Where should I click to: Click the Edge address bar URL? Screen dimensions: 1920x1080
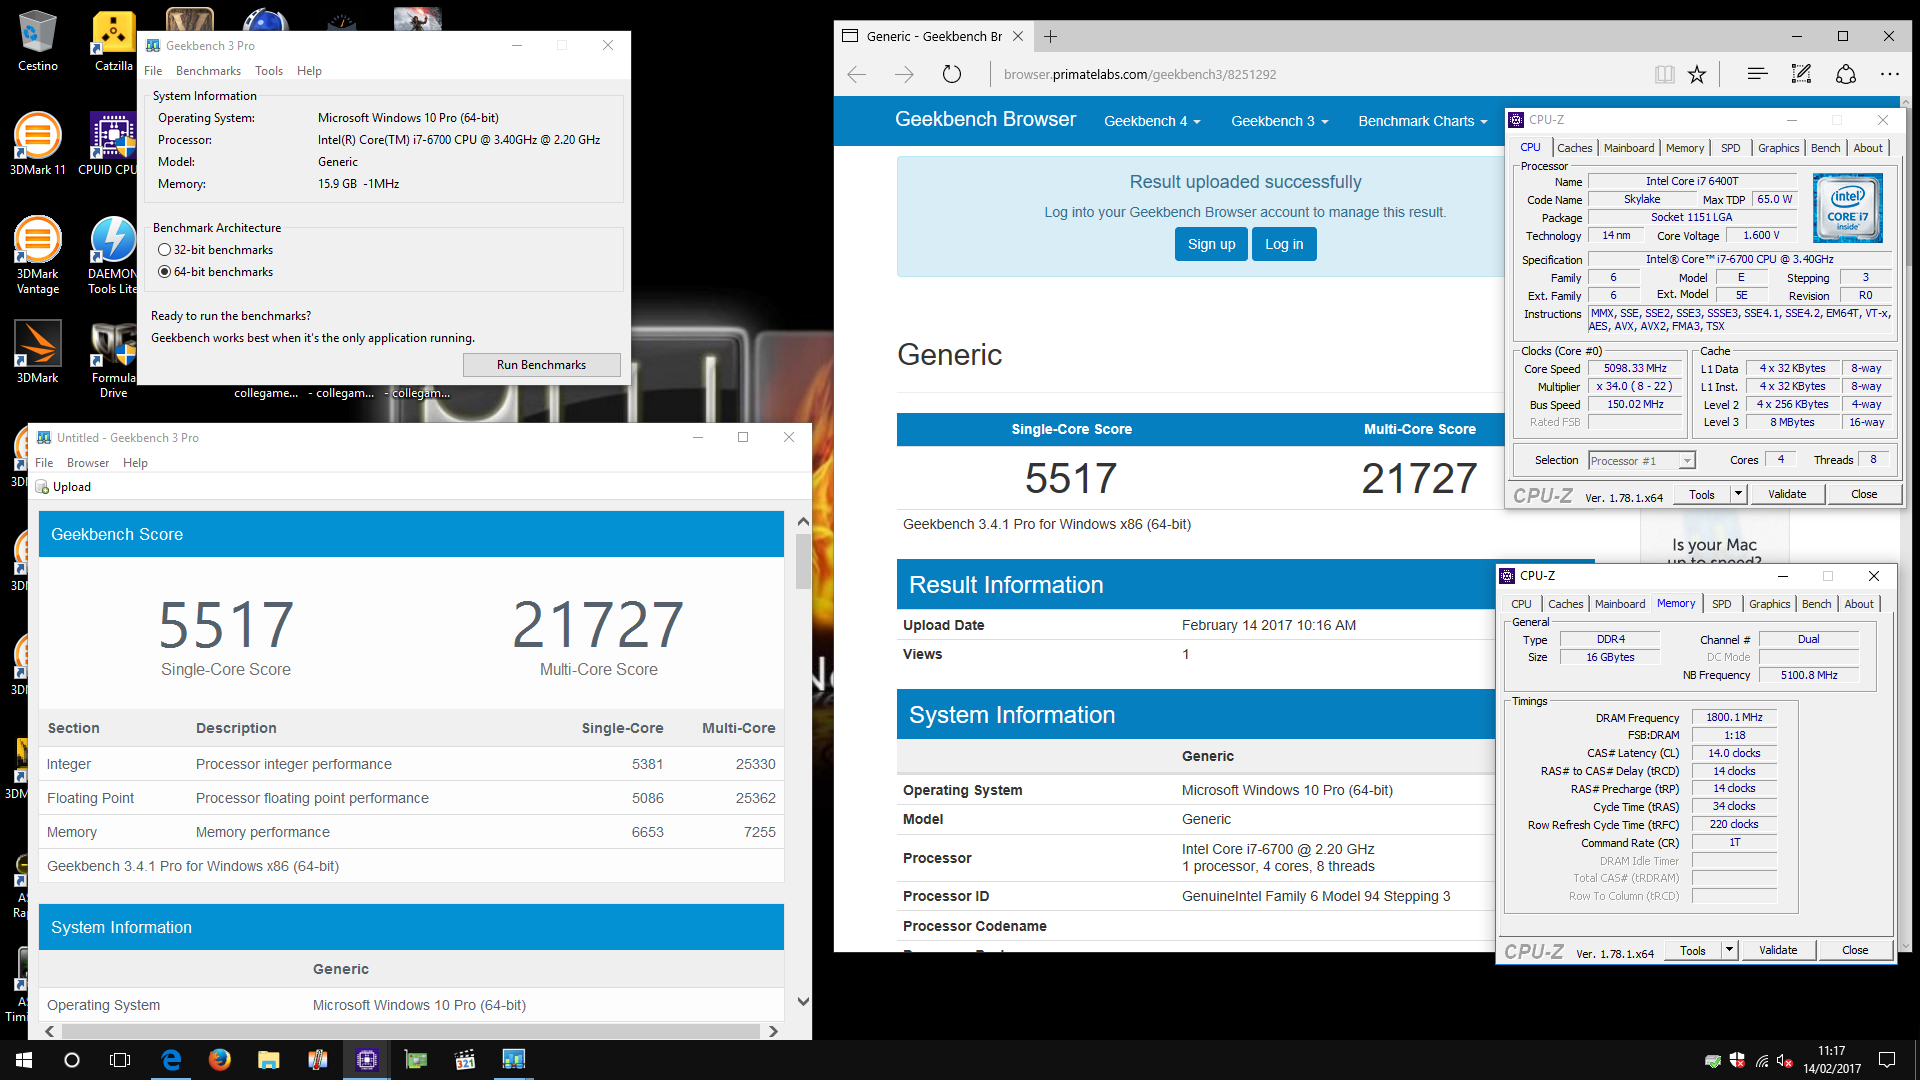(x=1140, y=74)
